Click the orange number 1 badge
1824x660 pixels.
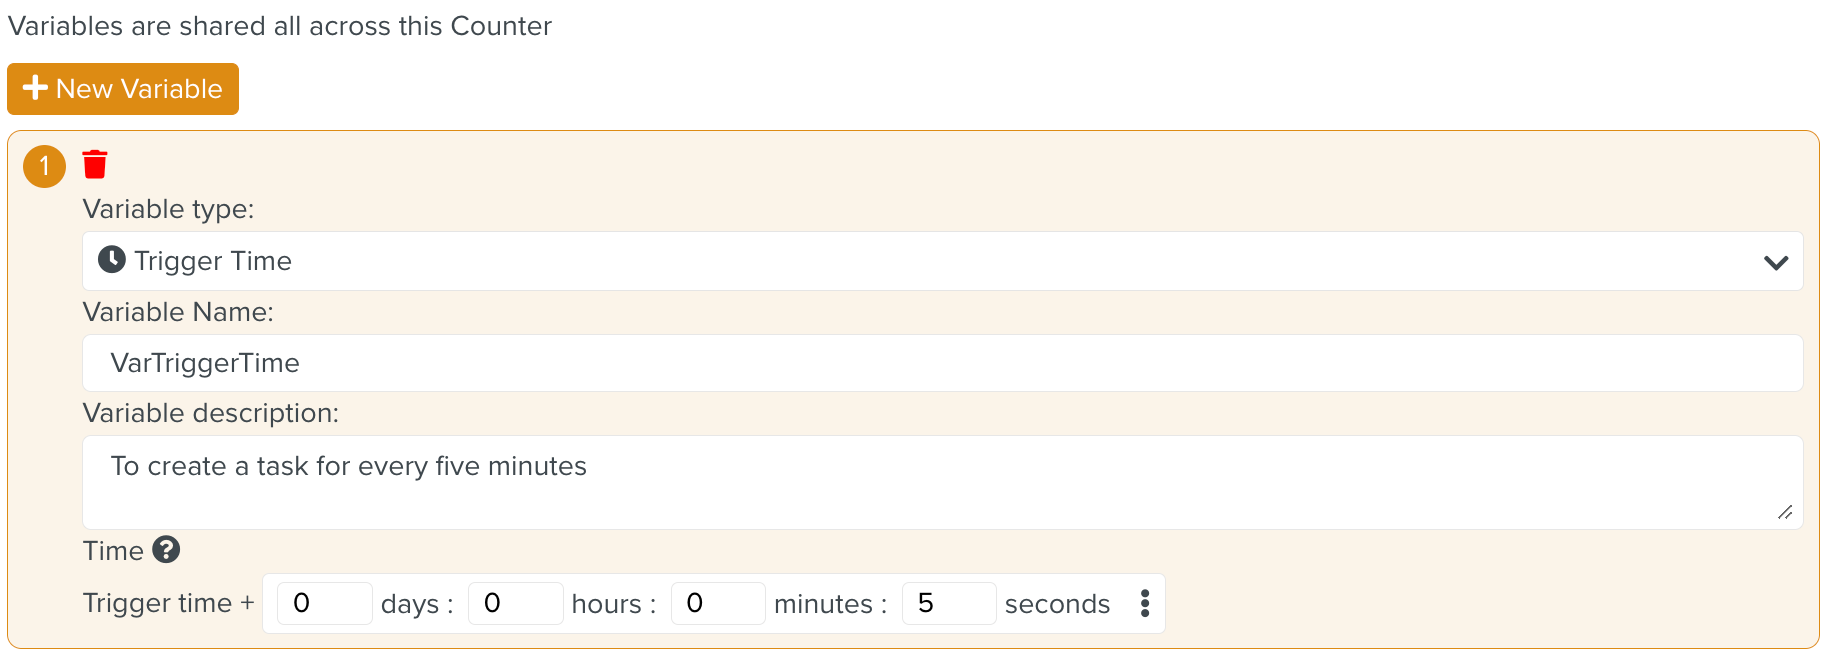tap(44, 166)
